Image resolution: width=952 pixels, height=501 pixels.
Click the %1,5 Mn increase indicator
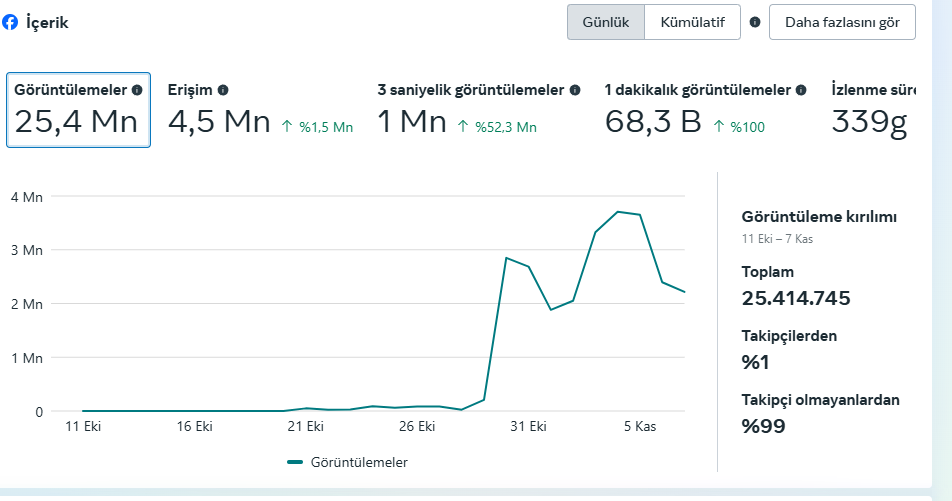[318, 127]
